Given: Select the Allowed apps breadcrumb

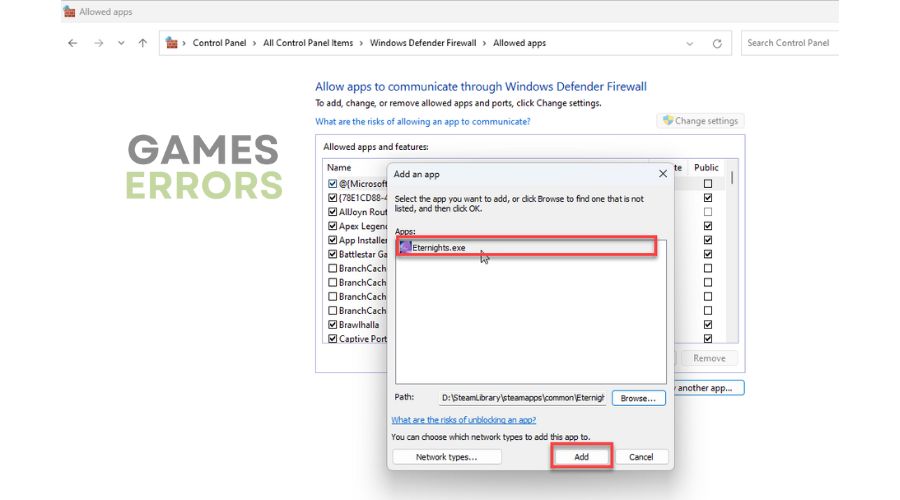Looking at the screenshot, I should 519,43.
